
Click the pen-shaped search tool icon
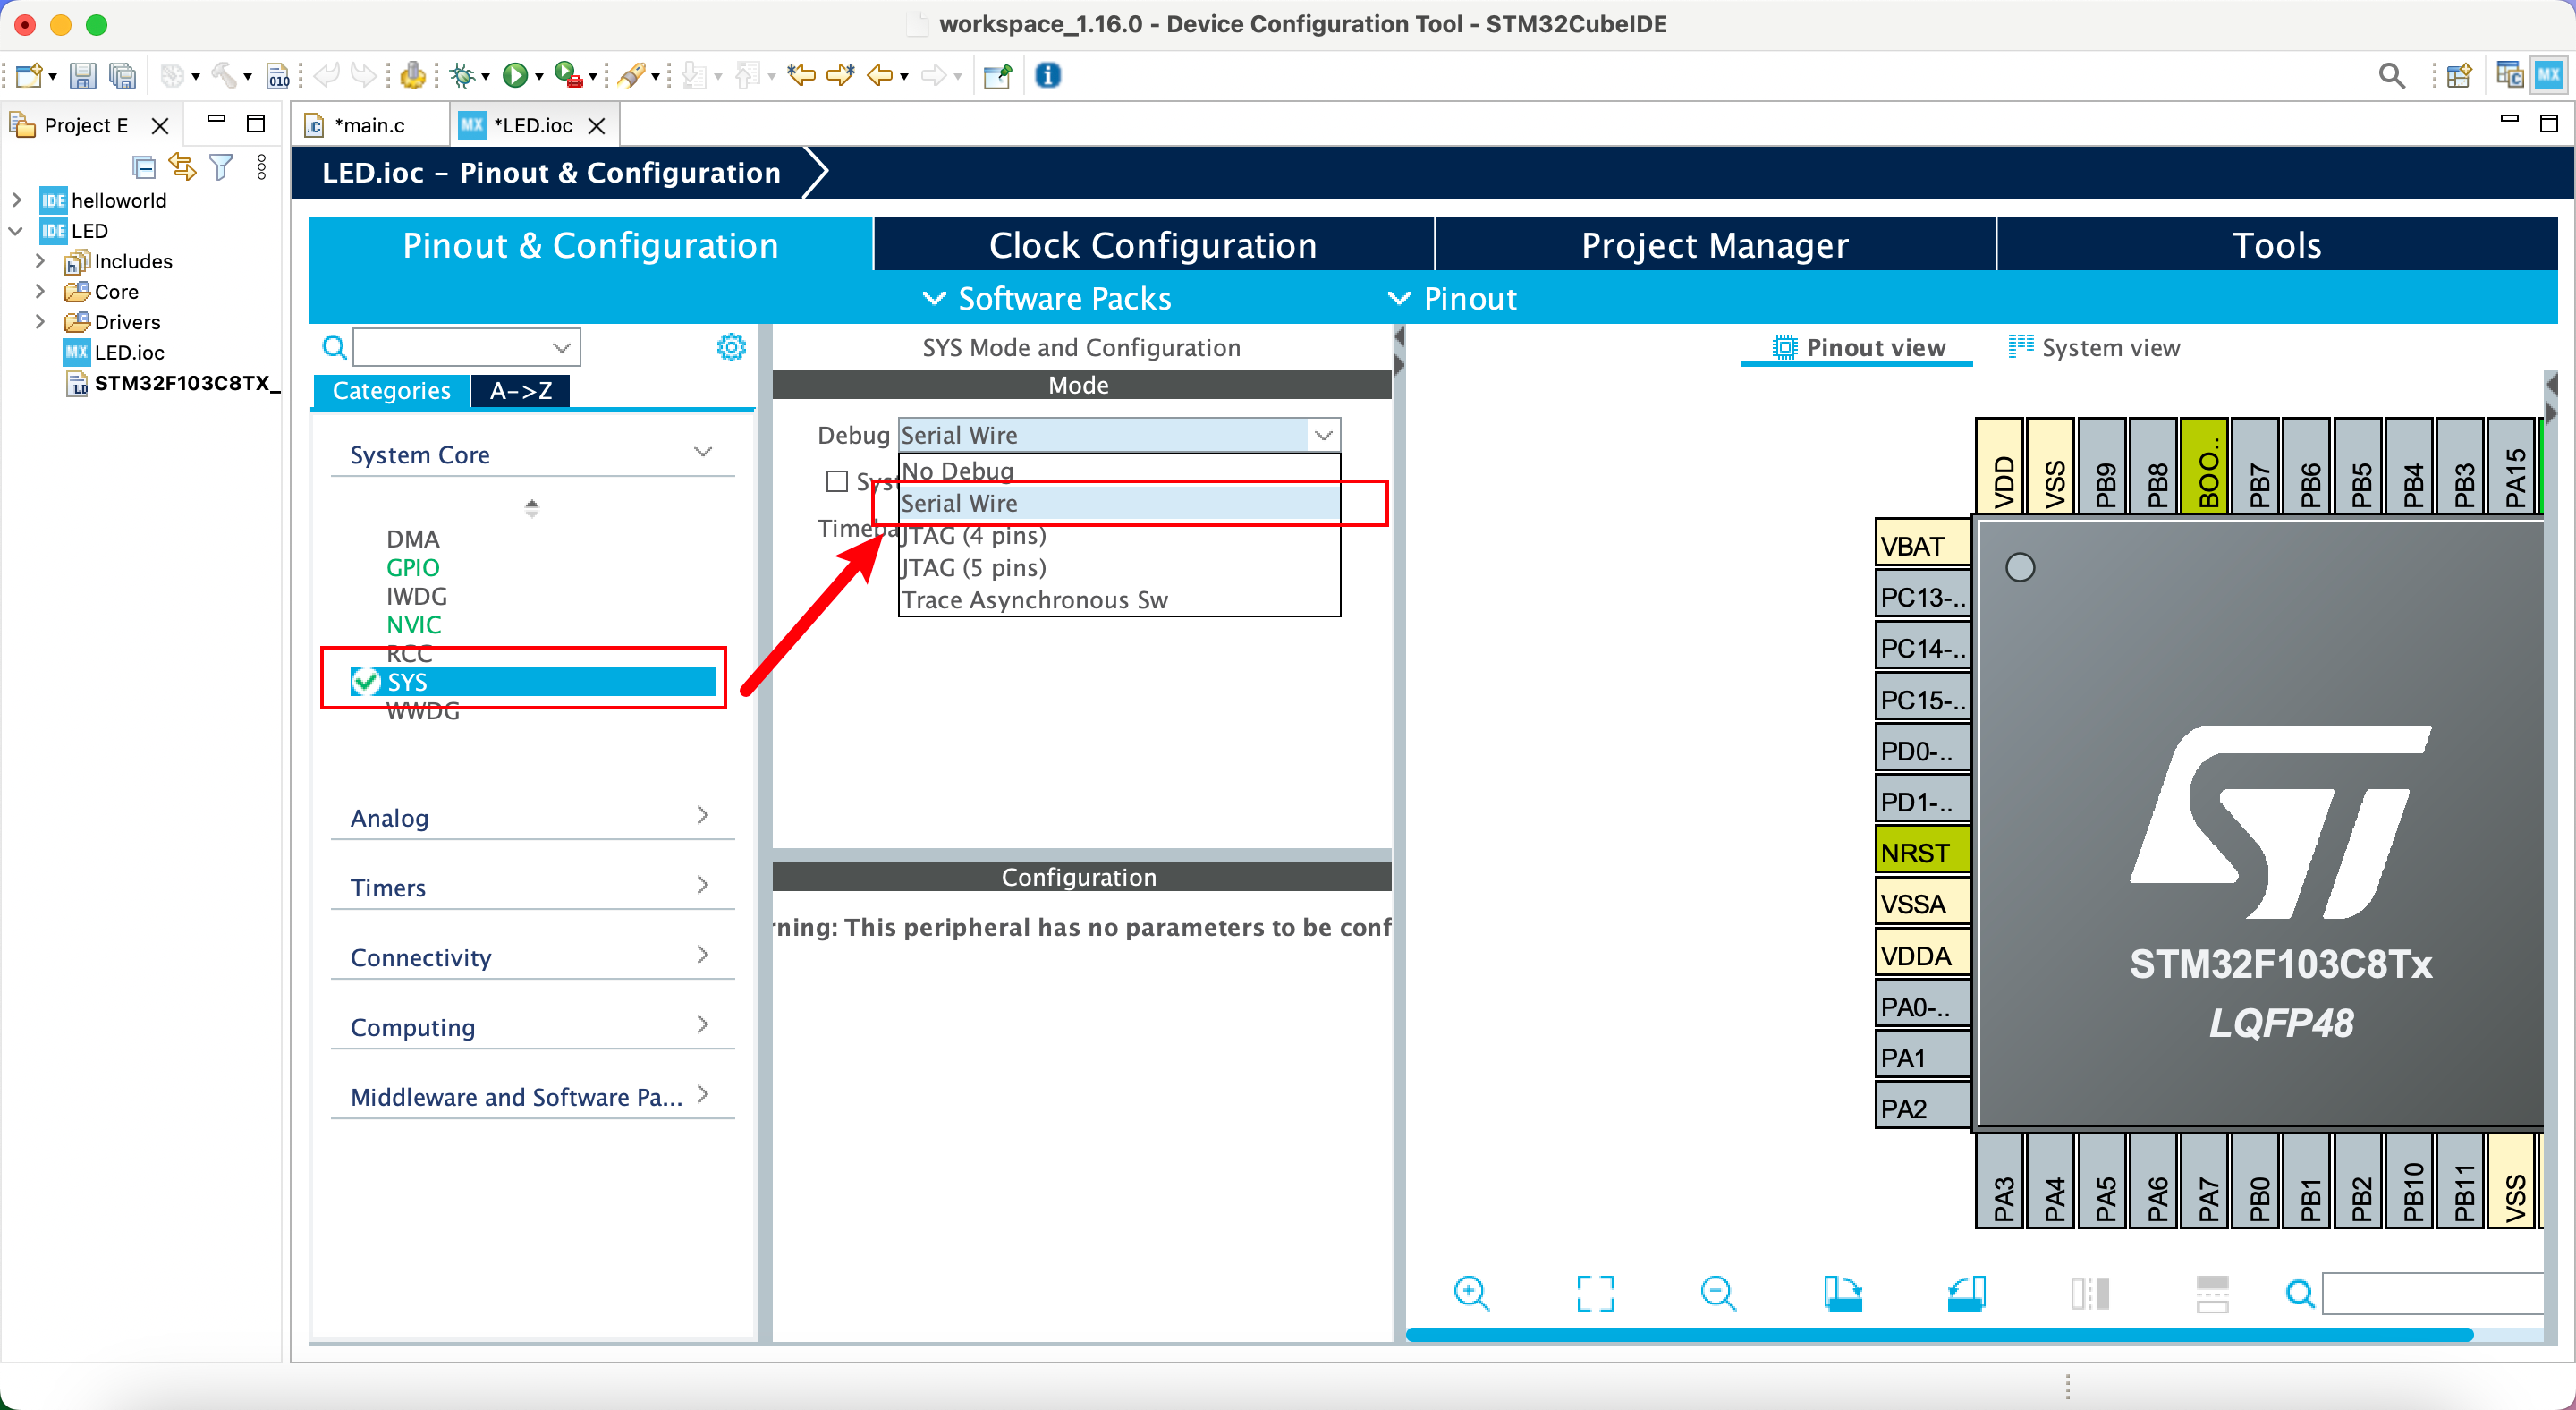pyautogui.click(x=631, y=75)
